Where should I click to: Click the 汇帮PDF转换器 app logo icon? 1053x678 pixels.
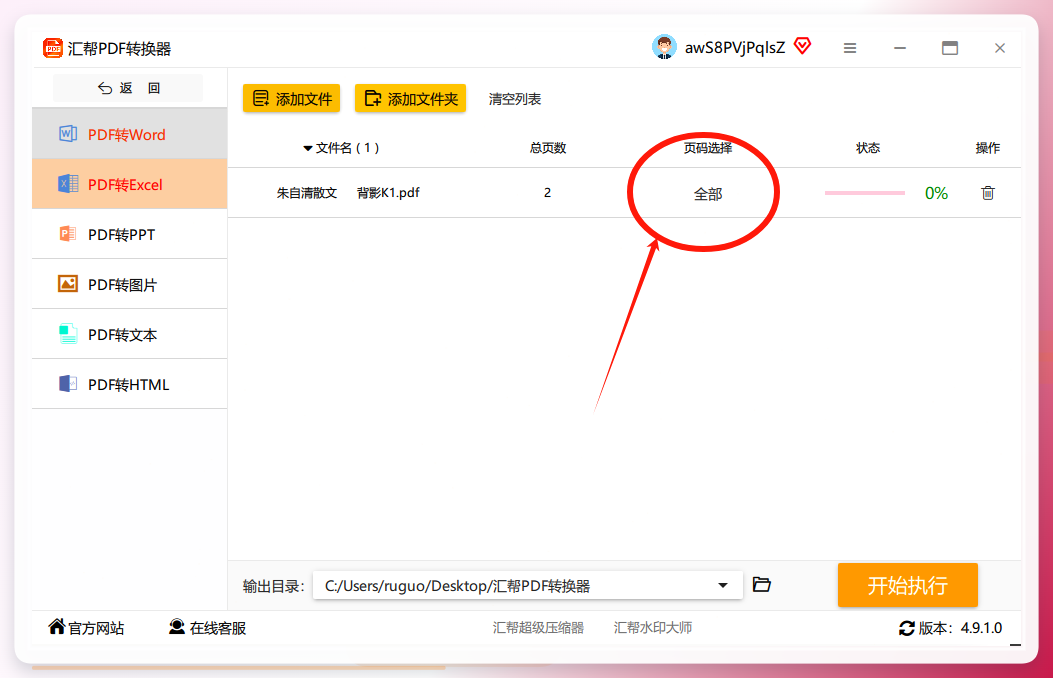pyautogui.click(x=52, y=48)
